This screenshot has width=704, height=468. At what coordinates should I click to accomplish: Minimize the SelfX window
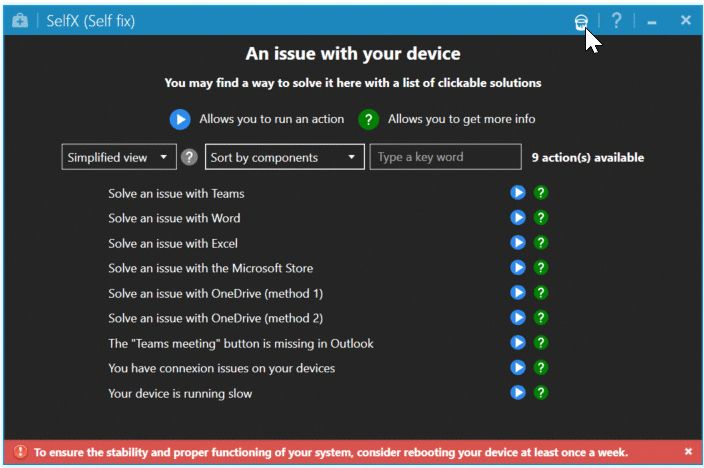click(652, 22)
